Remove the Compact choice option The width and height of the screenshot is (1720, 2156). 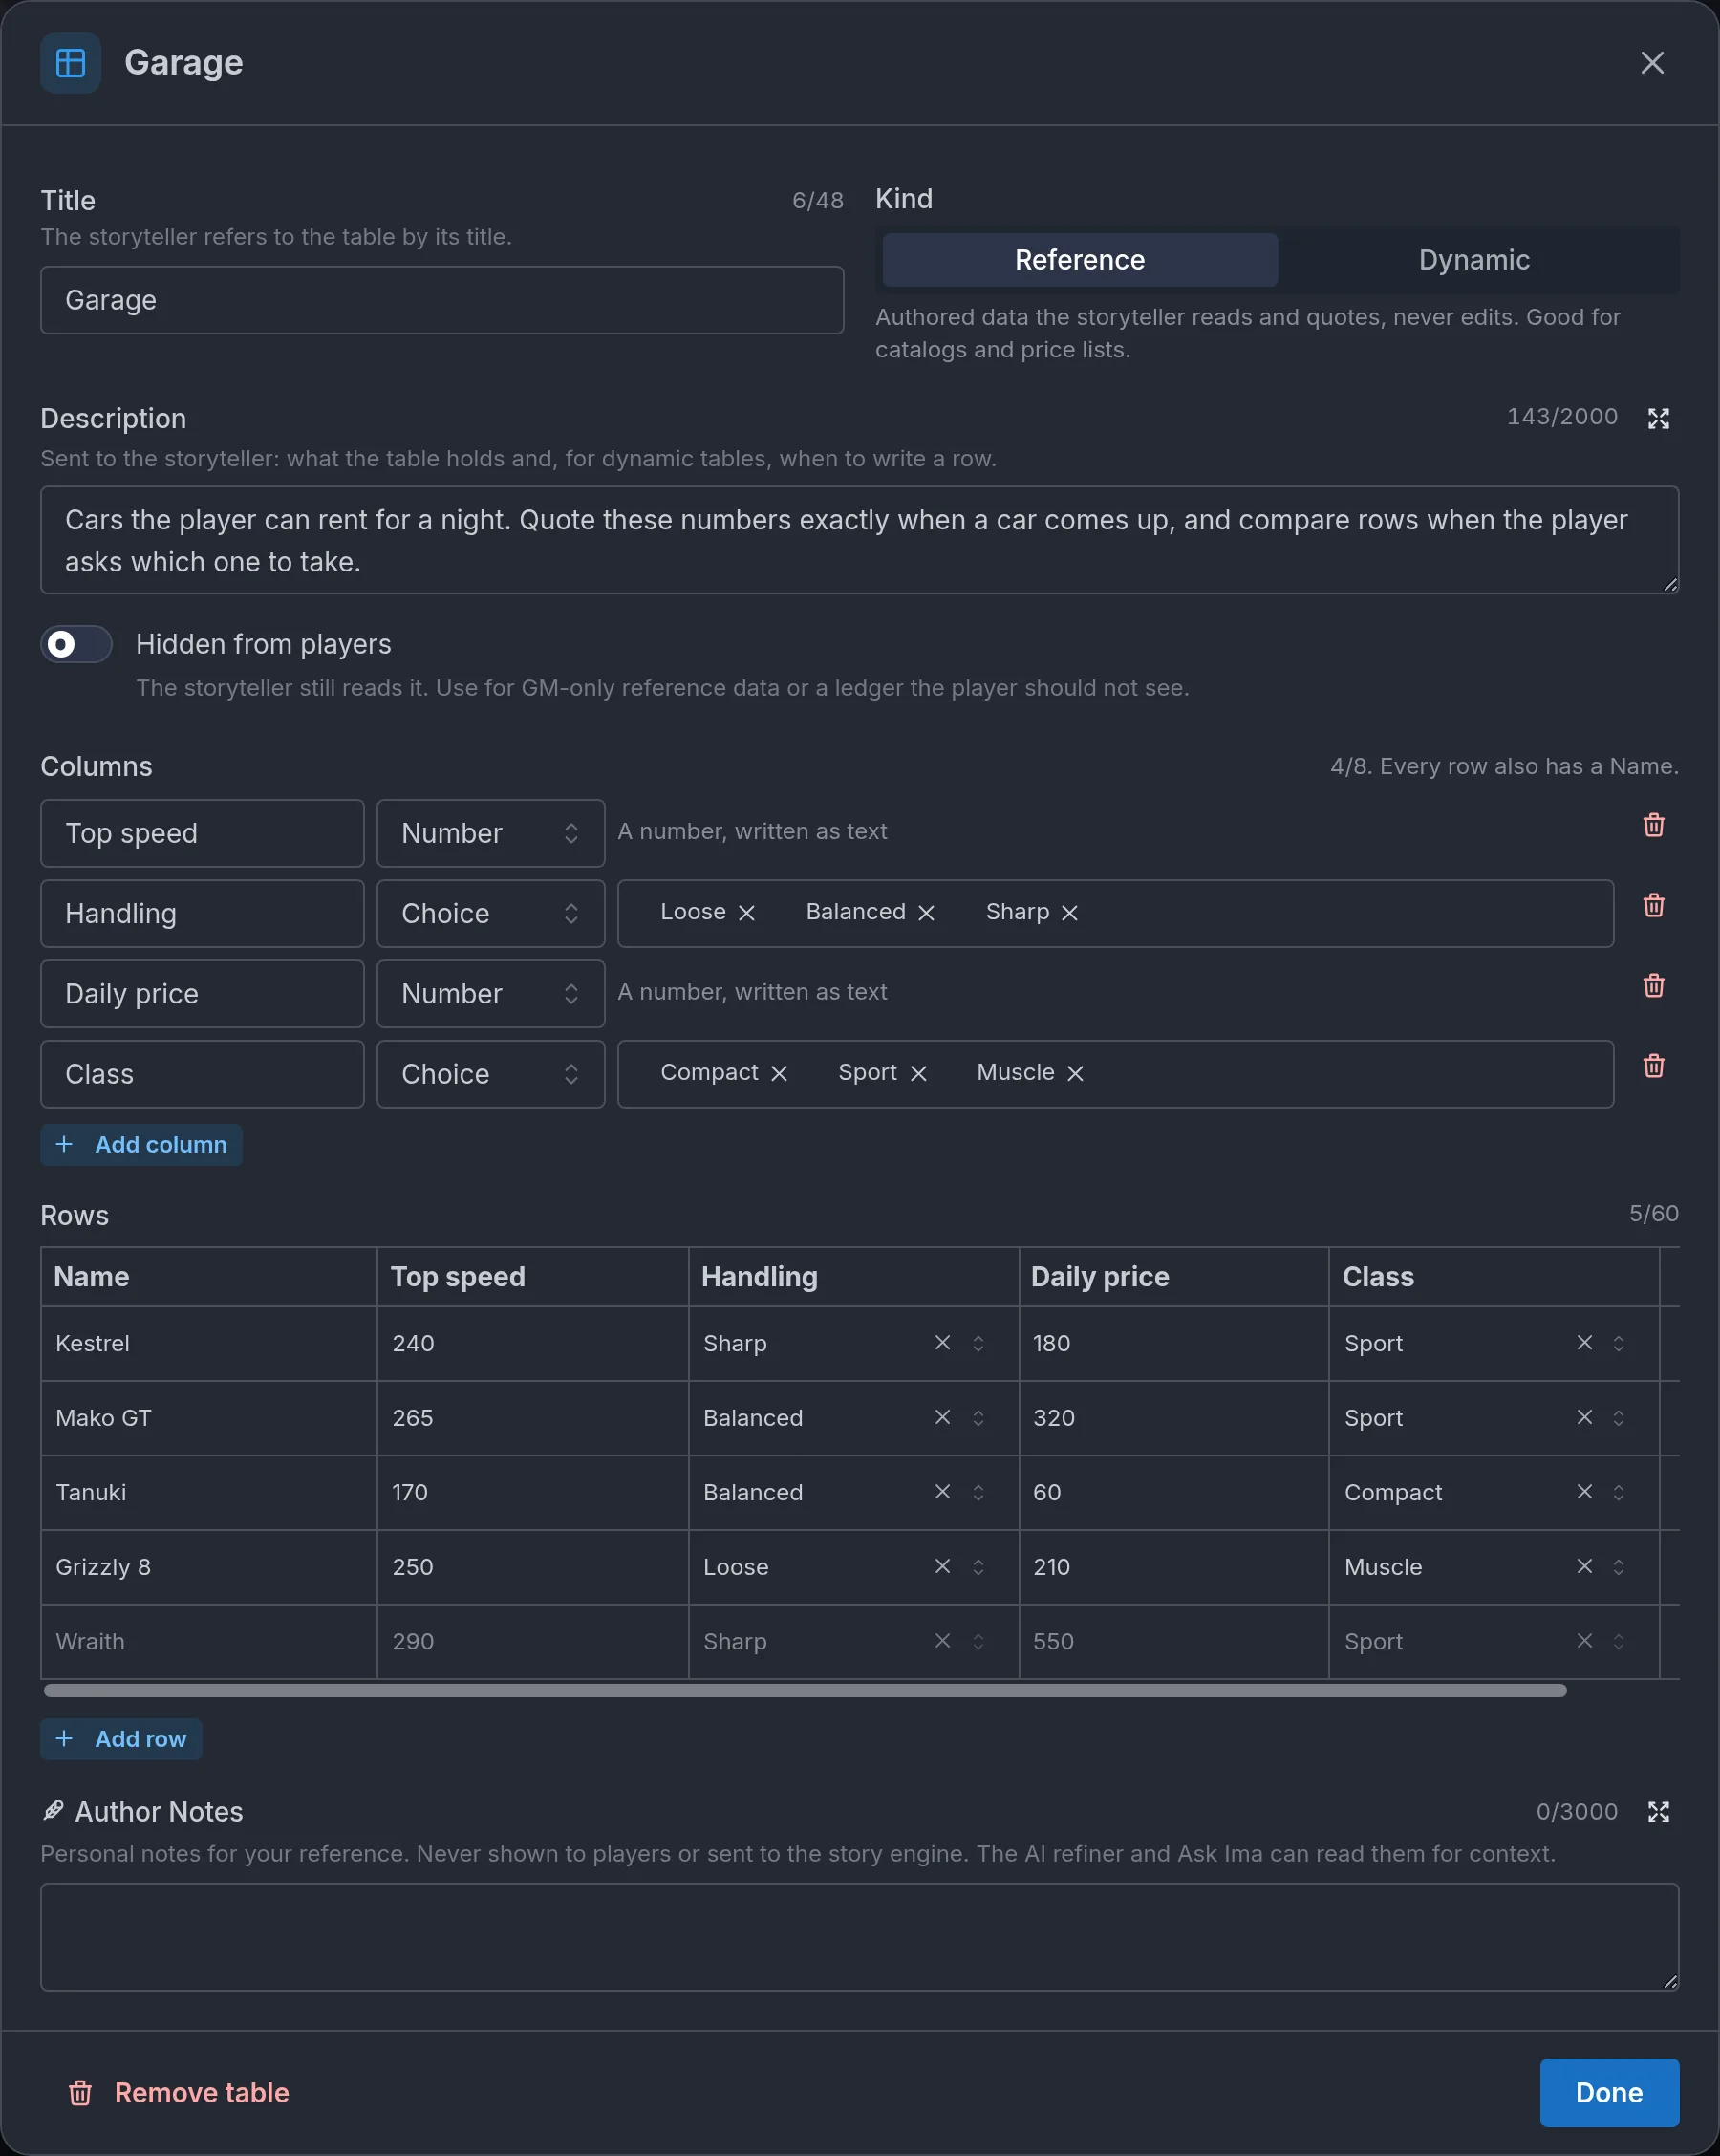point(779,1073)
